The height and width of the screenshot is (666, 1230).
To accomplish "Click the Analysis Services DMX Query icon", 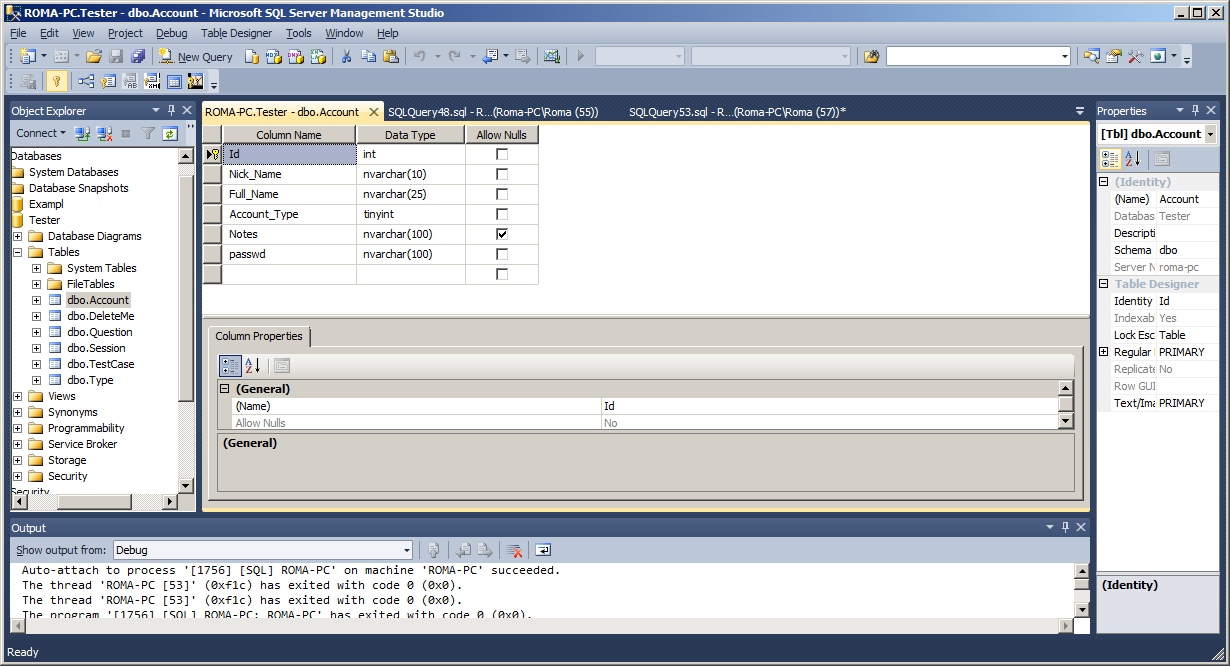I will pos(296,57).
